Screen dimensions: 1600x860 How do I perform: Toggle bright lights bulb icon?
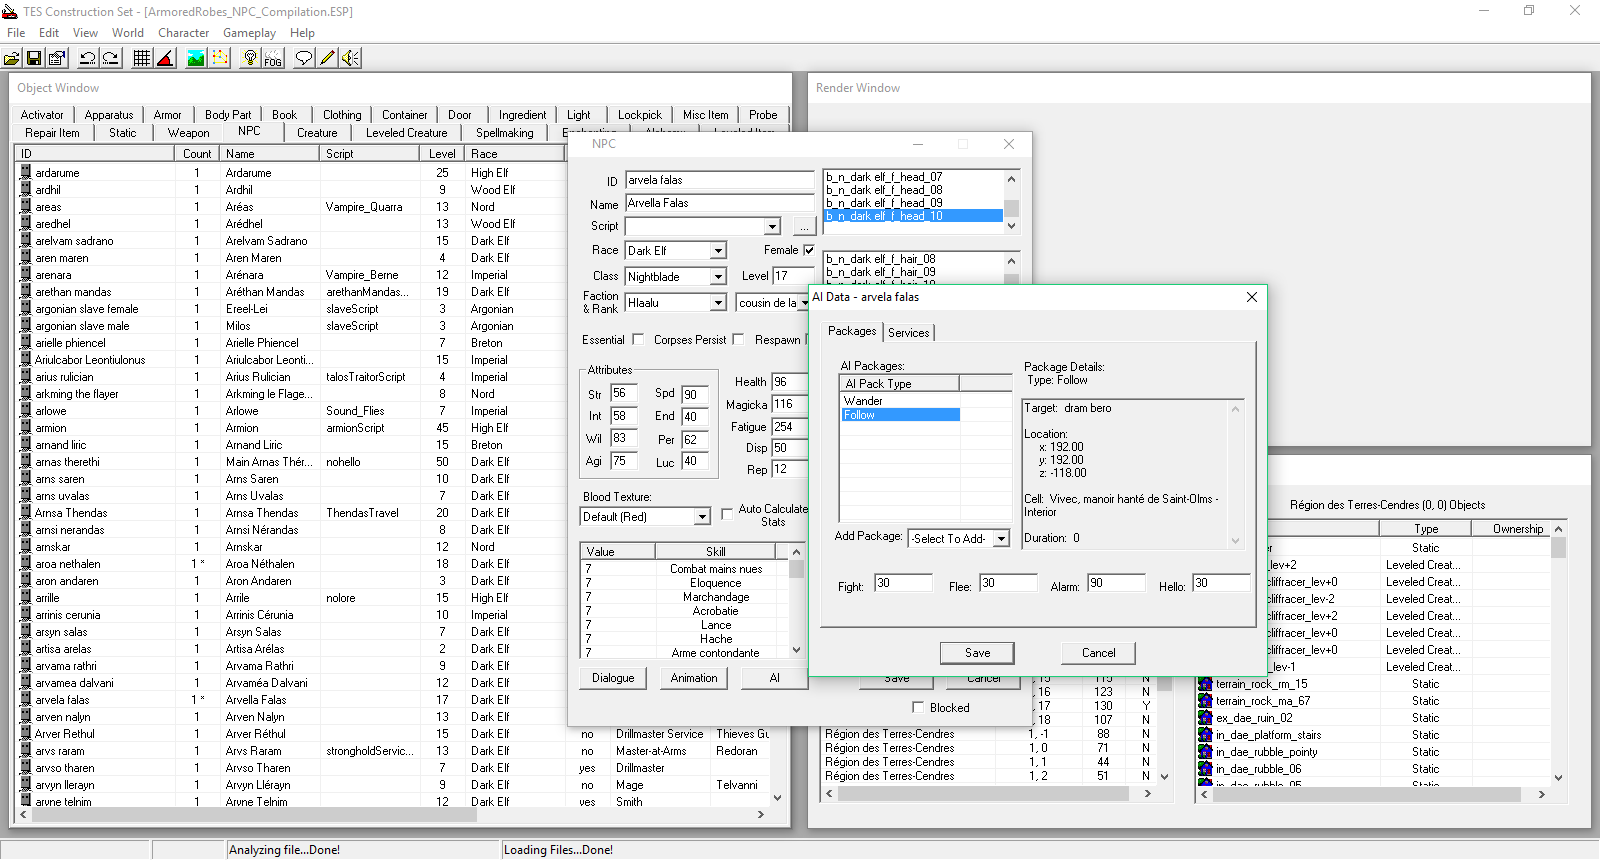[x=250, y=58]
